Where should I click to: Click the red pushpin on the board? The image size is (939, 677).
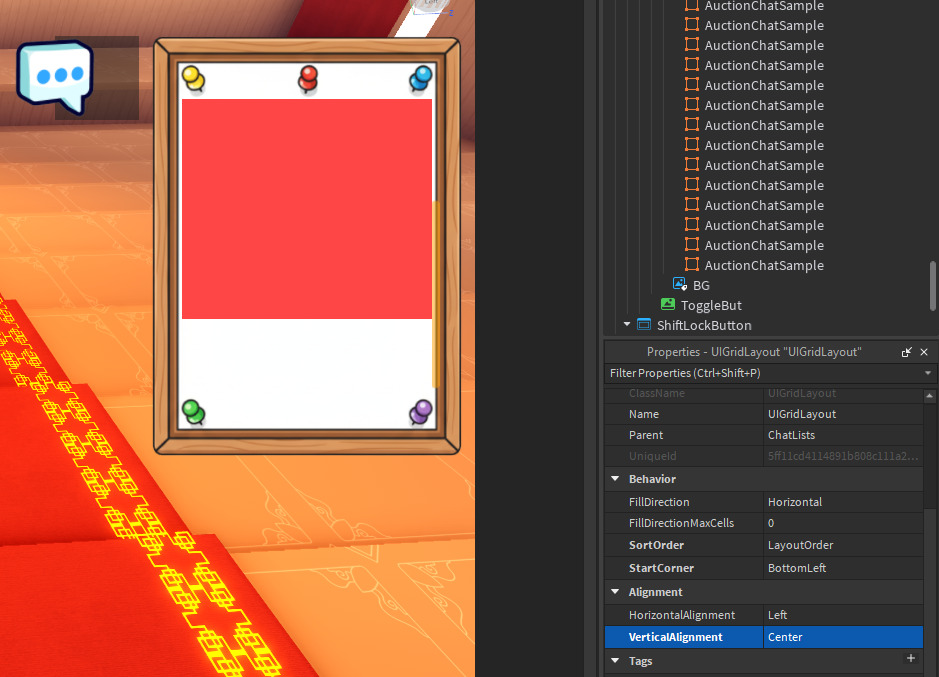[307, 78]
